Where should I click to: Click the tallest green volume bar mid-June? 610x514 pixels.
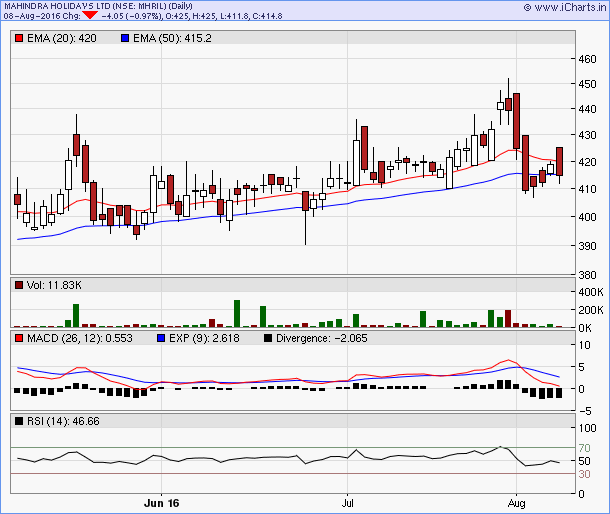point(237,314)
